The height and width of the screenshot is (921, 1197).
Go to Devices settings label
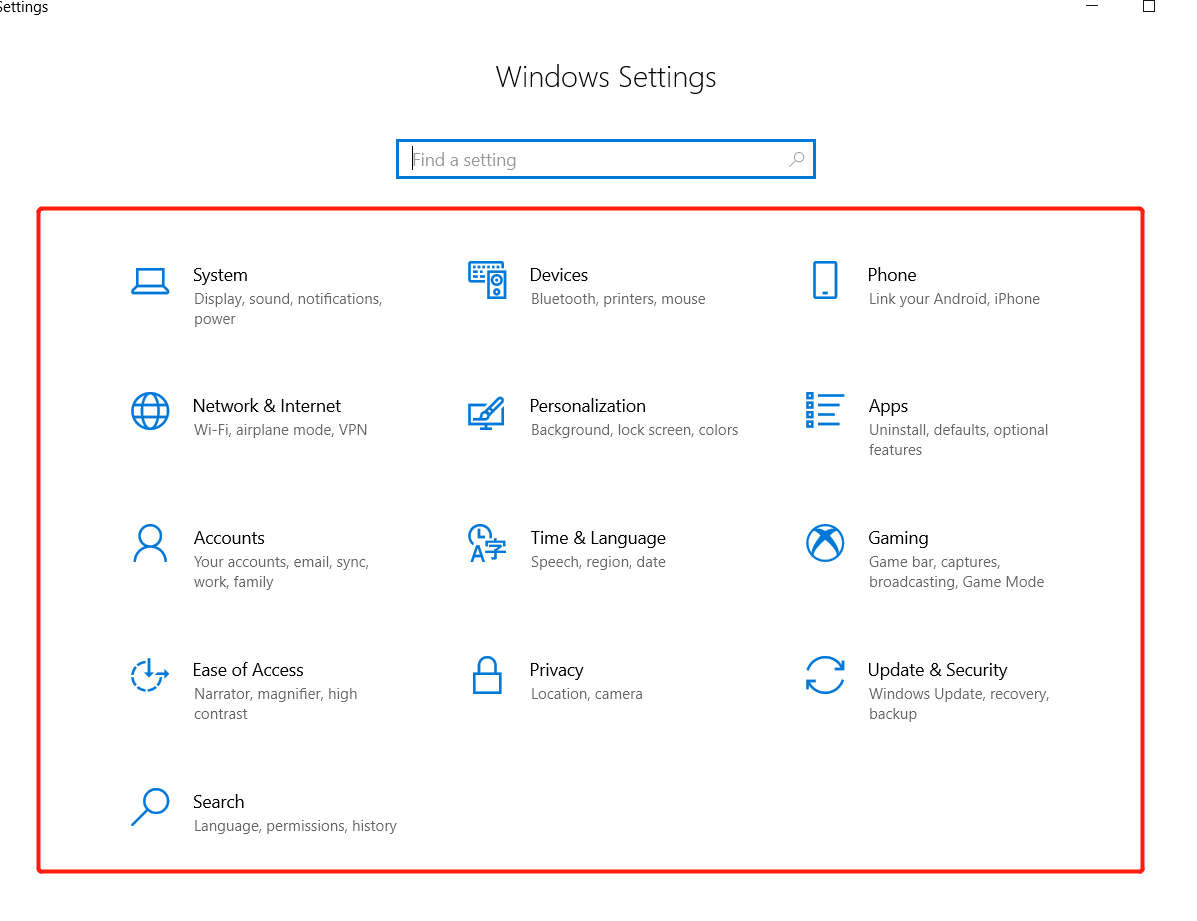(559, 275)
